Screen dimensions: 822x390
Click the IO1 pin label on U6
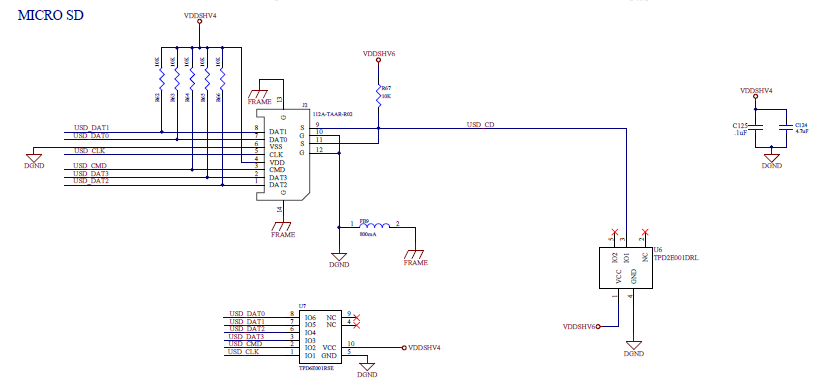(626, 257)
